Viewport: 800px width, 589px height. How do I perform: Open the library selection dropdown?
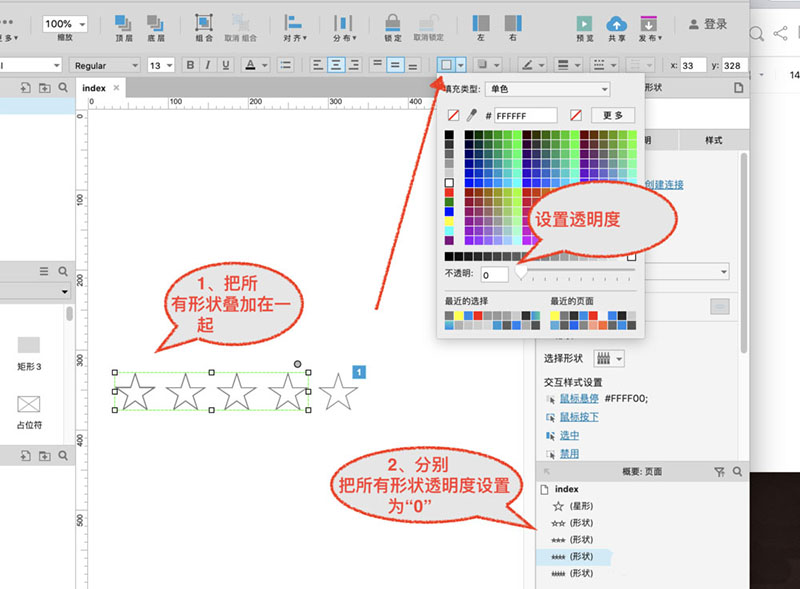click(x=34, y=291)
